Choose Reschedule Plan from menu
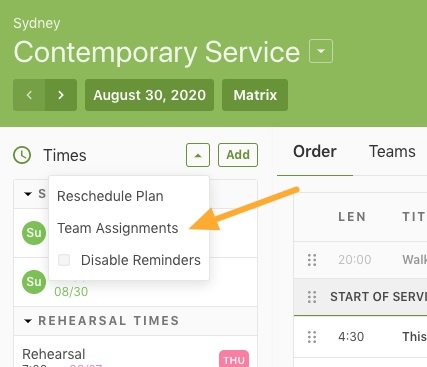Screen dimensions: 427x367 (110, 196)
